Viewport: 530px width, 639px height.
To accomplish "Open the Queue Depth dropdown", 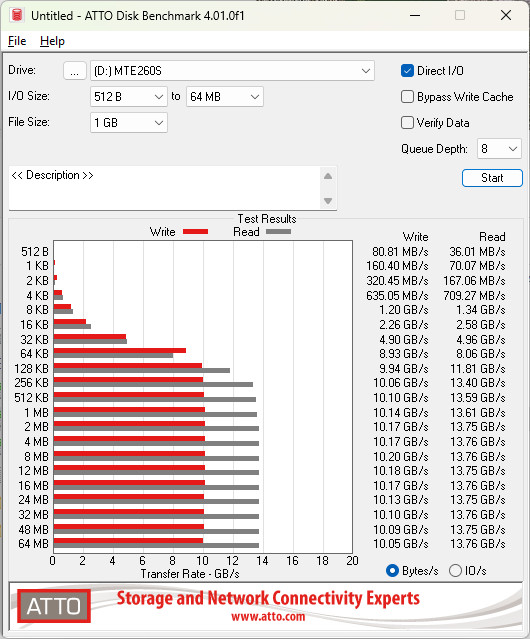I will 499,149.
